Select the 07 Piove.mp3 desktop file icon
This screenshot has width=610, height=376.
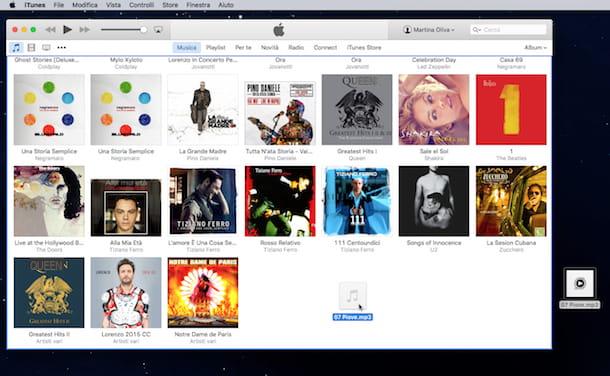coord(580,283)
